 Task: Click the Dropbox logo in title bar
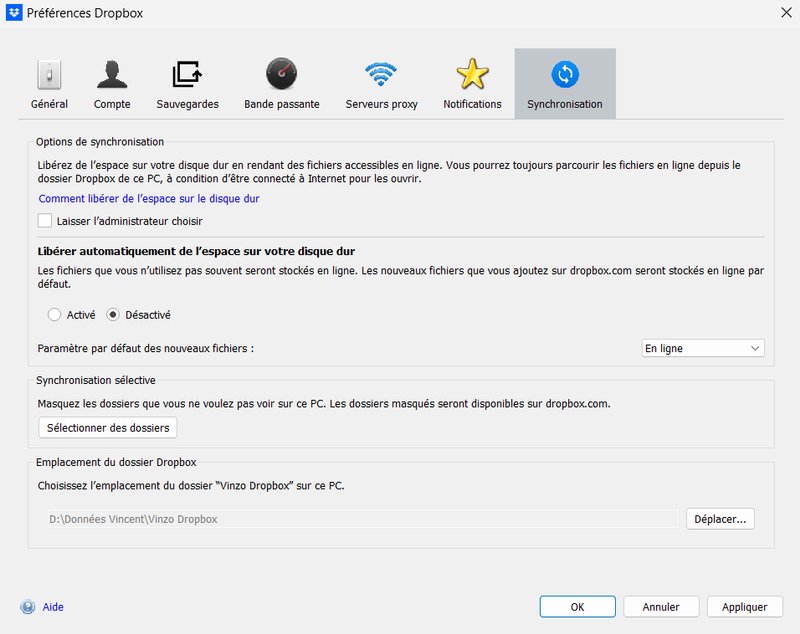(x=14, y=12)
